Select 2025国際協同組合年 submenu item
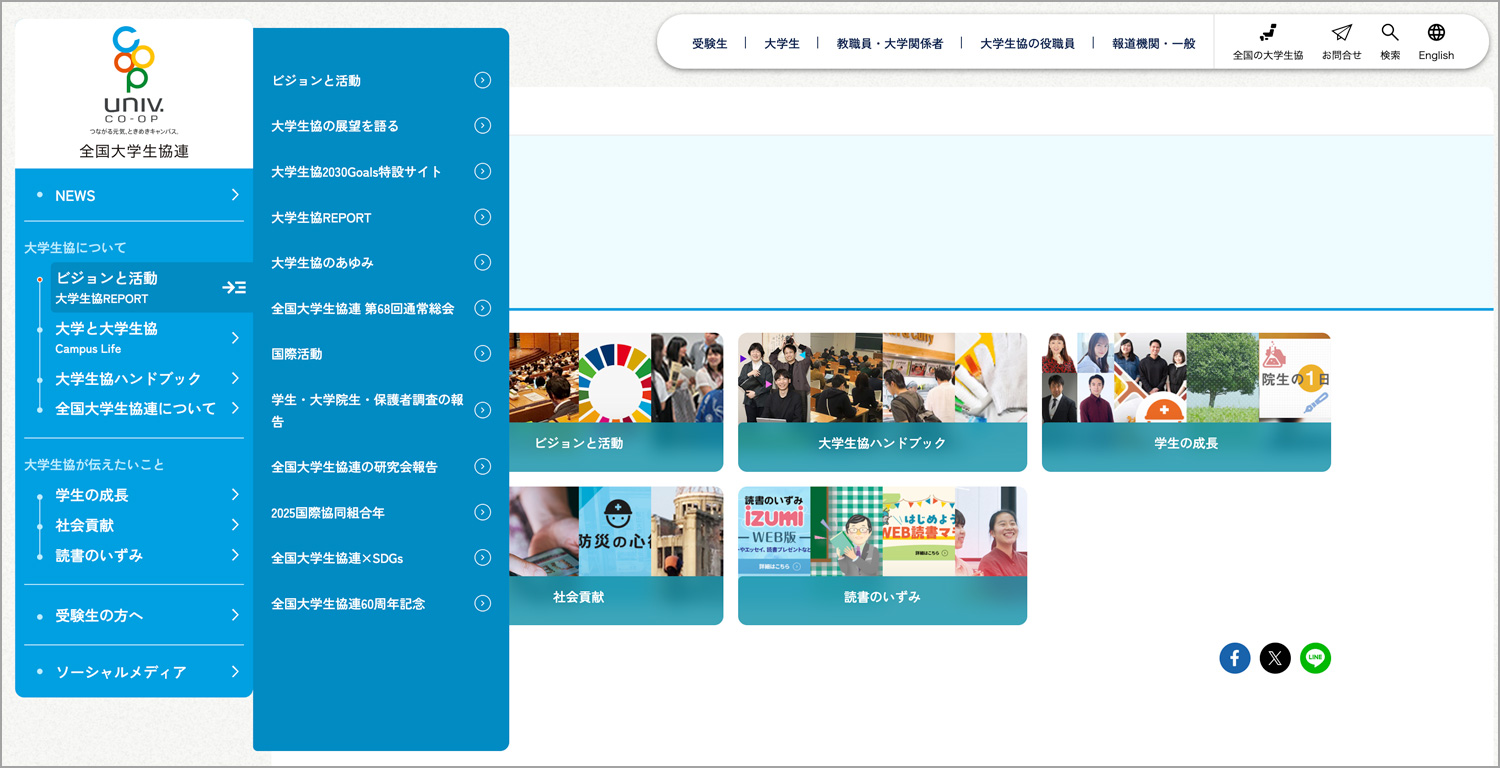This screenshot has width=1500, height=768. tap(380, 513)
